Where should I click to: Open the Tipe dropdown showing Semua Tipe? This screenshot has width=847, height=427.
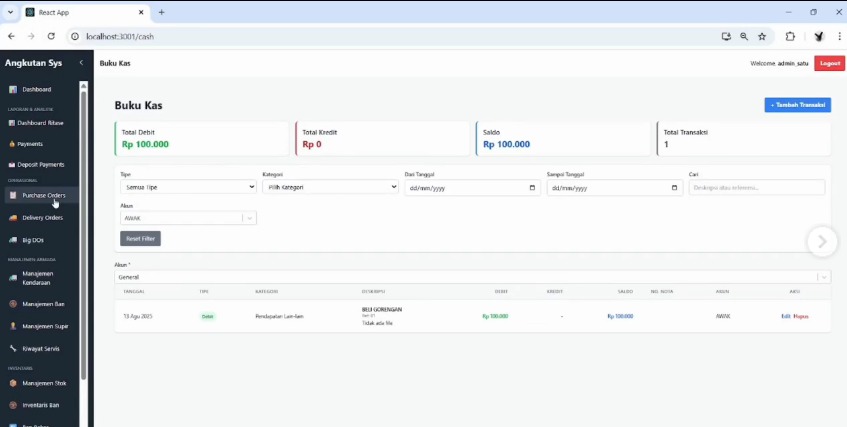[188, 187]
